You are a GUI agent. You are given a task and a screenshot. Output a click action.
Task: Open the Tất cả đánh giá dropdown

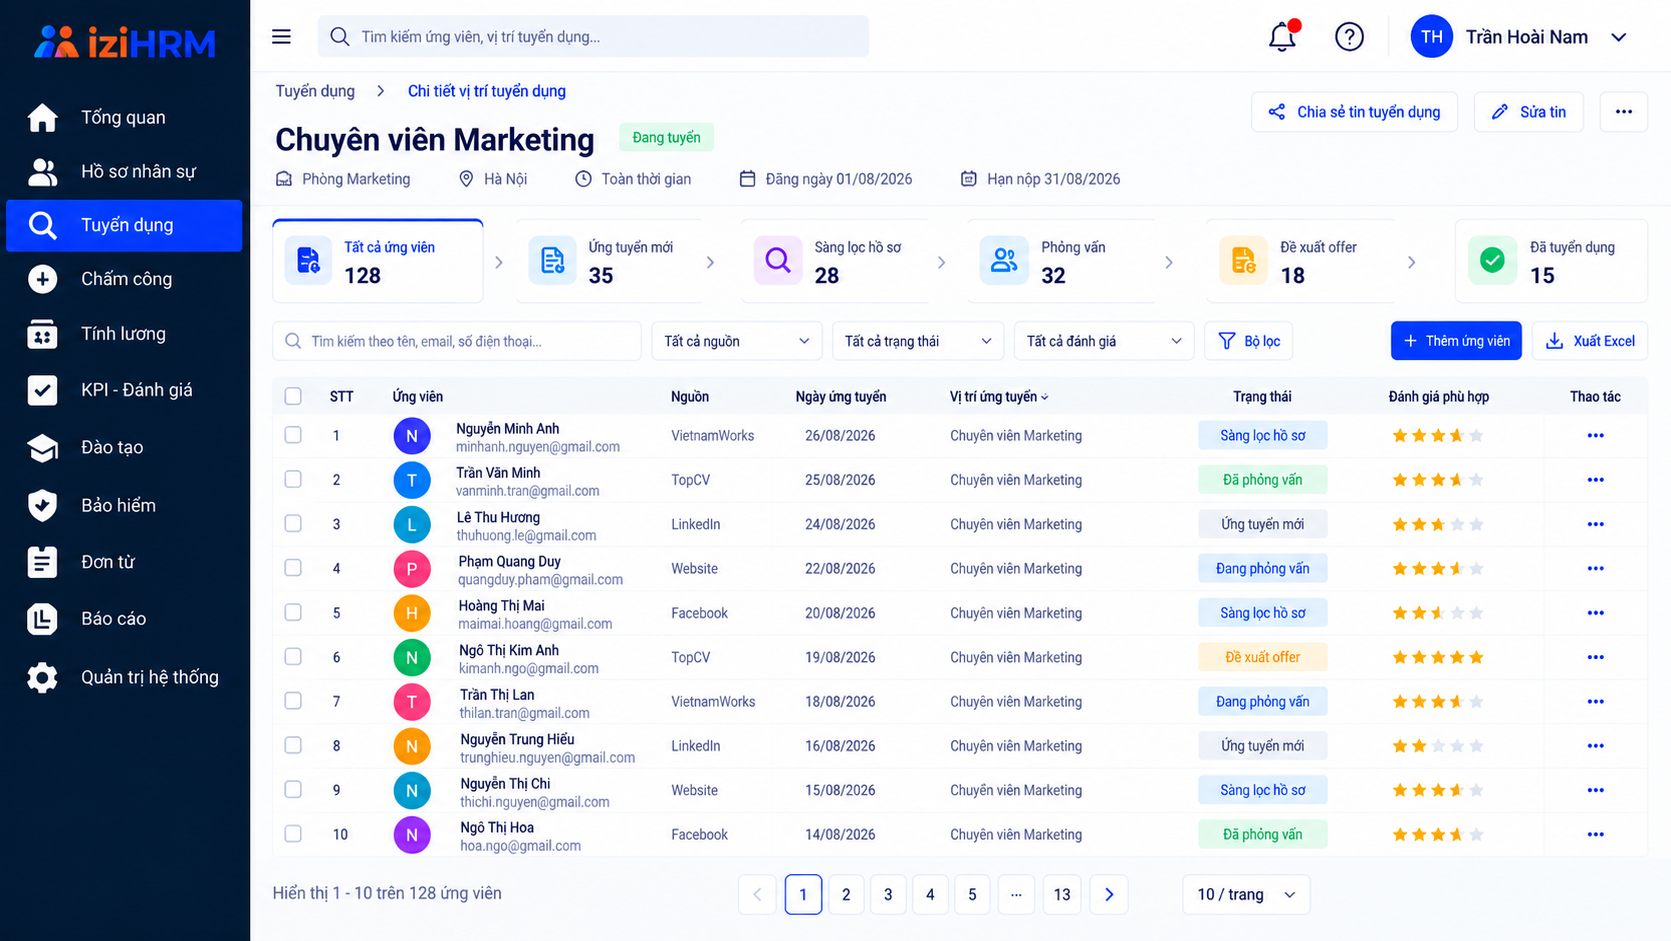click(1104, 341)
